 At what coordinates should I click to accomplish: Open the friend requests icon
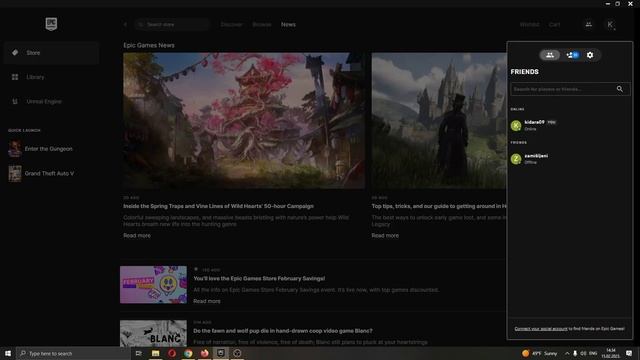coord(572,55)
